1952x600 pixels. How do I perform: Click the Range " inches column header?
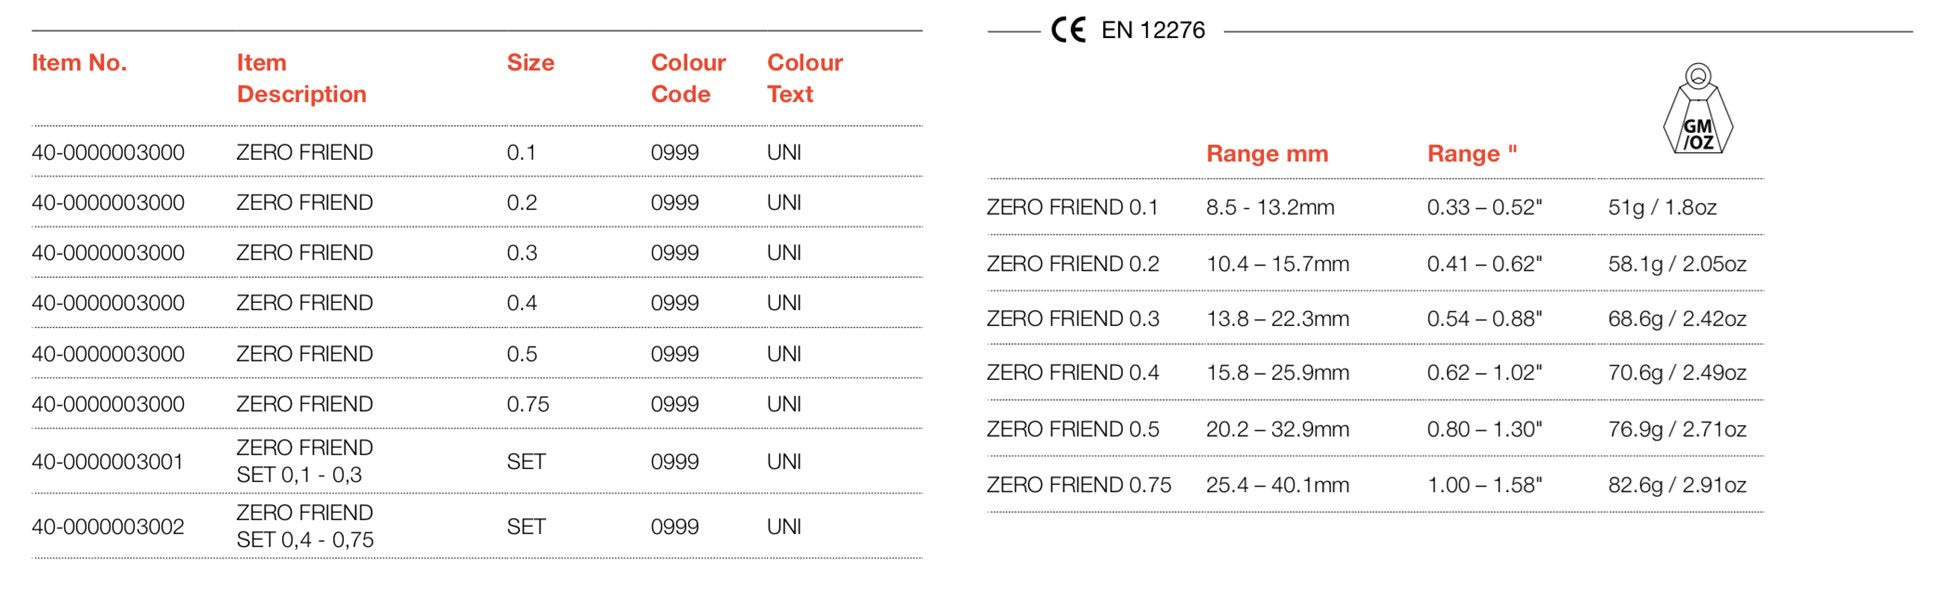coord(1472,154)
